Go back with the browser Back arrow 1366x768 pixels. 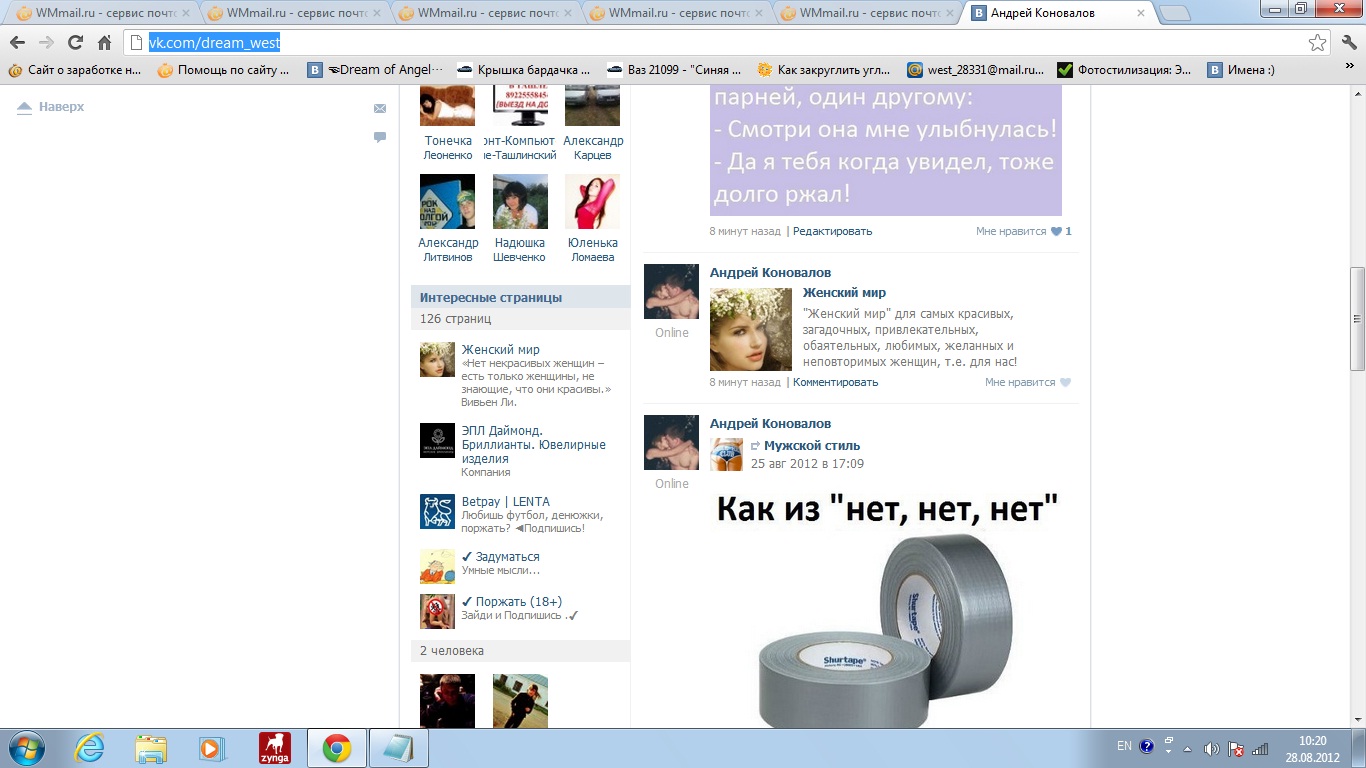click(x=17, y=43)
